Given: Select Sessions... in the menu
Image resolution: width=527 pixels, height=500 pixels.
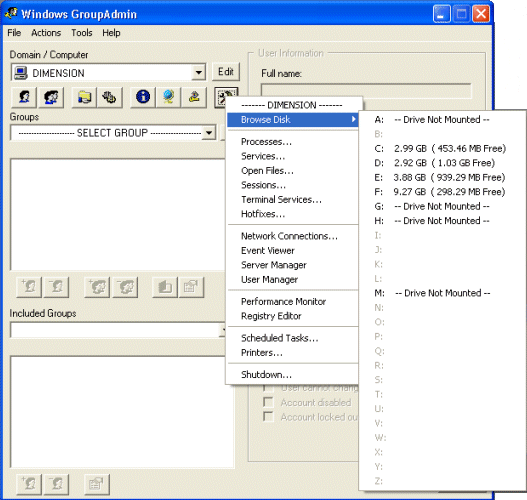Looking at the screenshot, I should (293, 185).
